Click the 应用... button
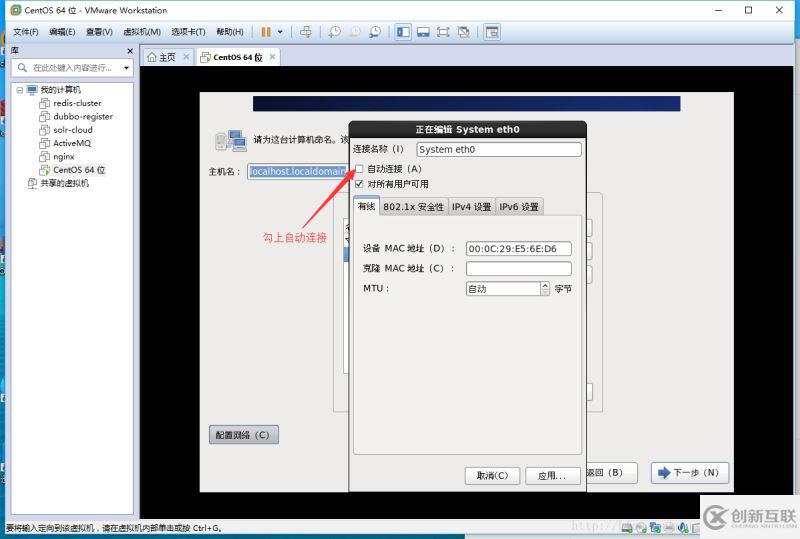The width and height of the screenshot is (800, 539). [x=552, y=475]
